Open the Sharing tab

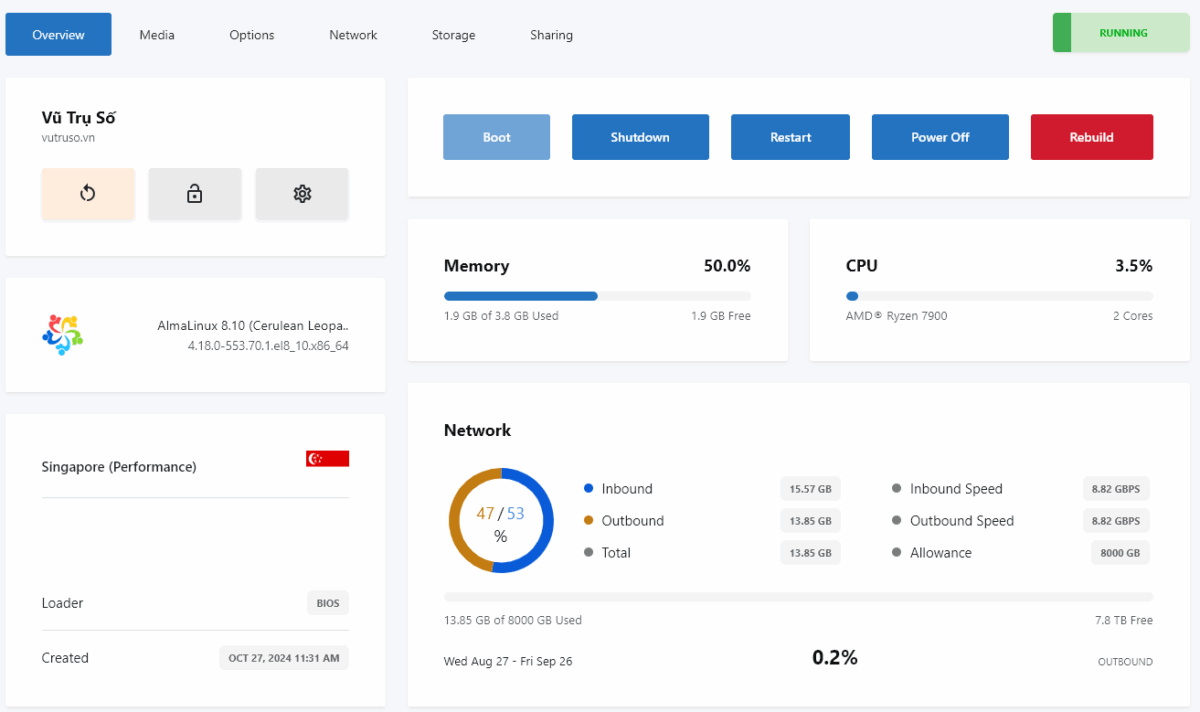pos(551,35)
